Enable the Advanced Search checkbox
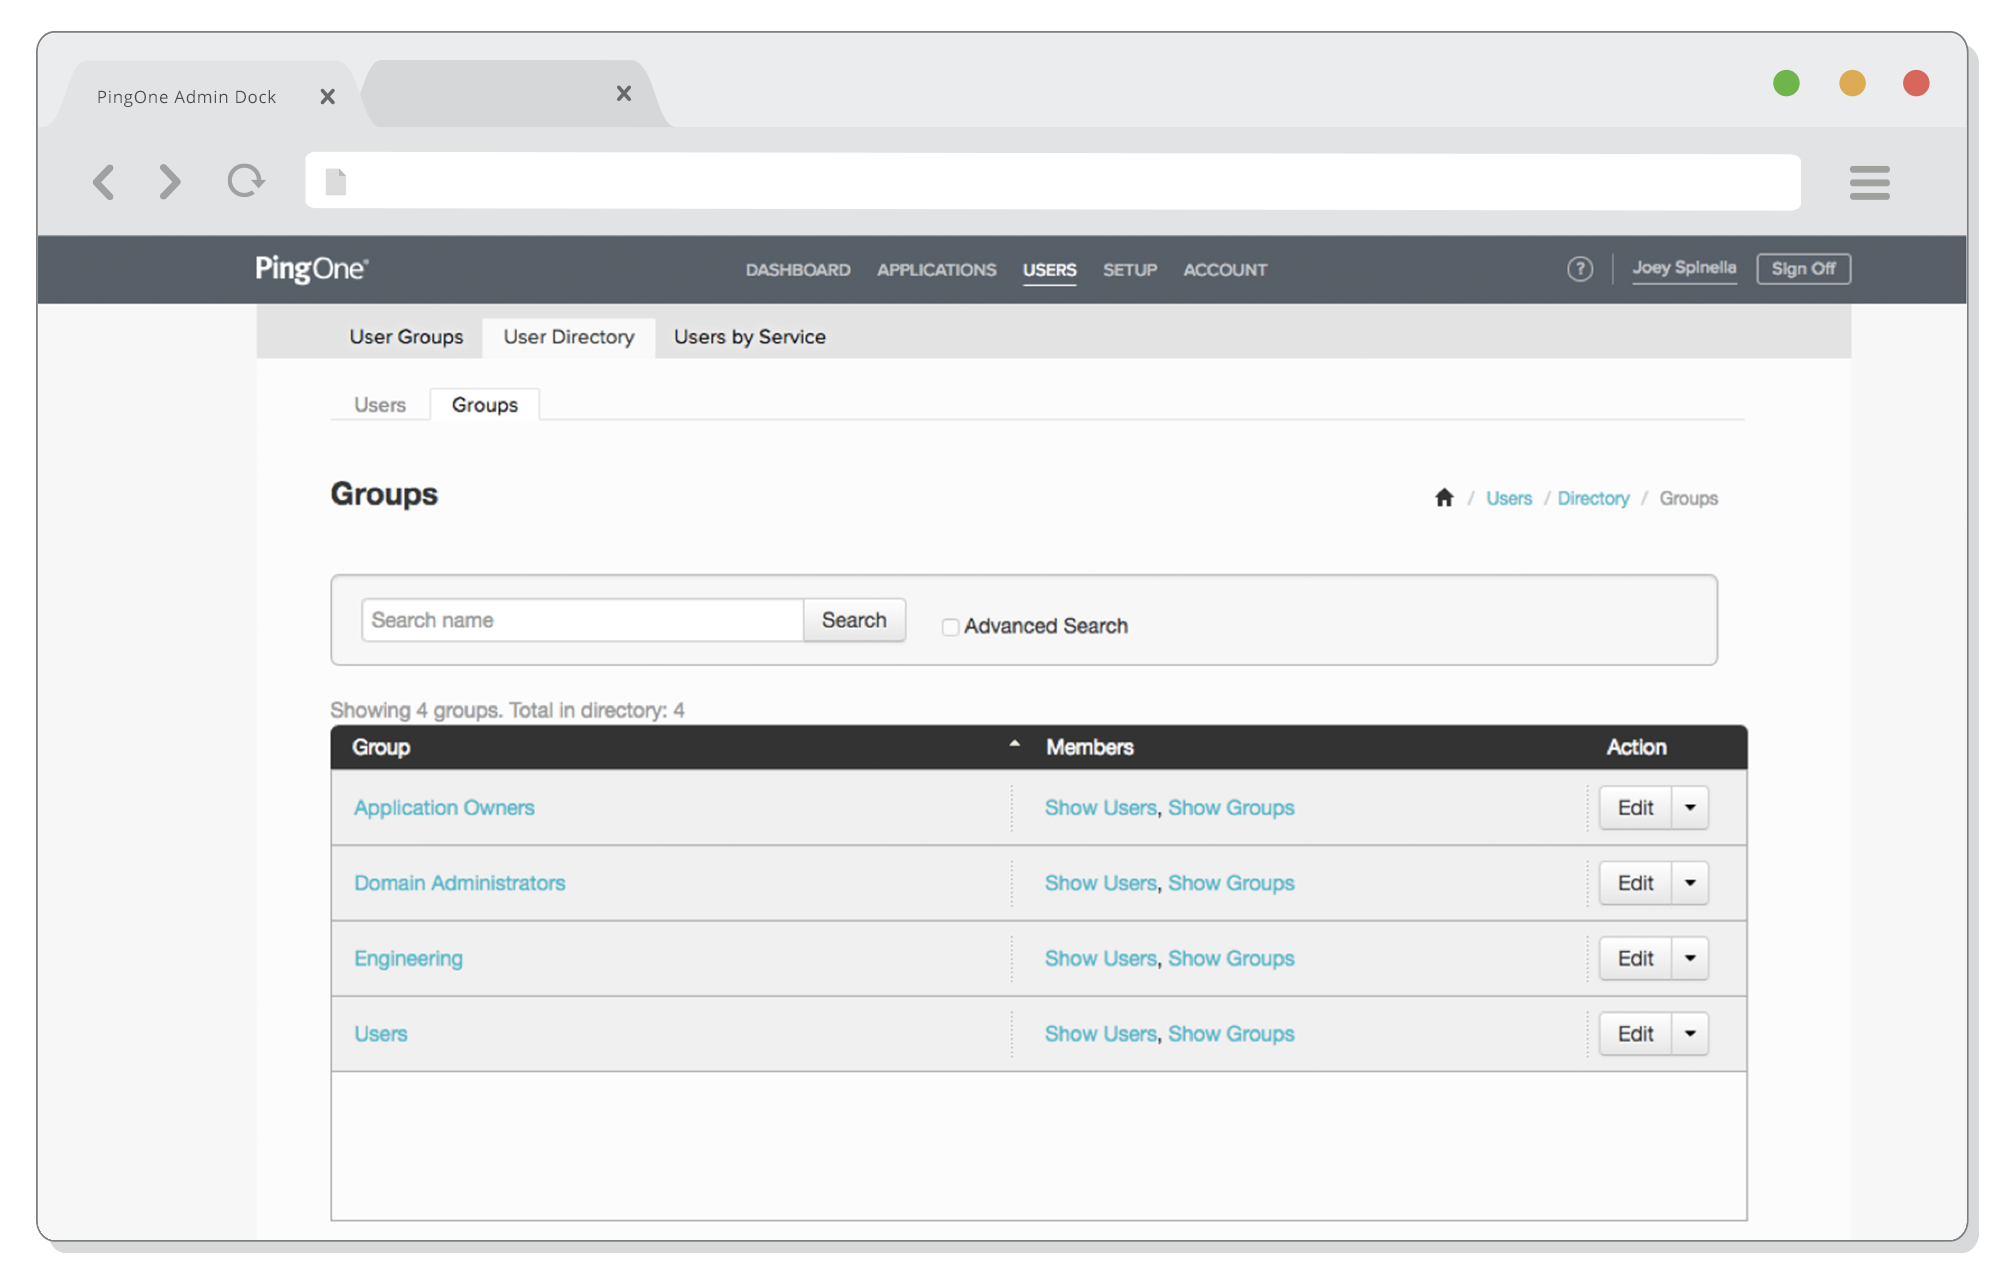The height and width of the screenshot is (1276, 2000). coord(950,627)
